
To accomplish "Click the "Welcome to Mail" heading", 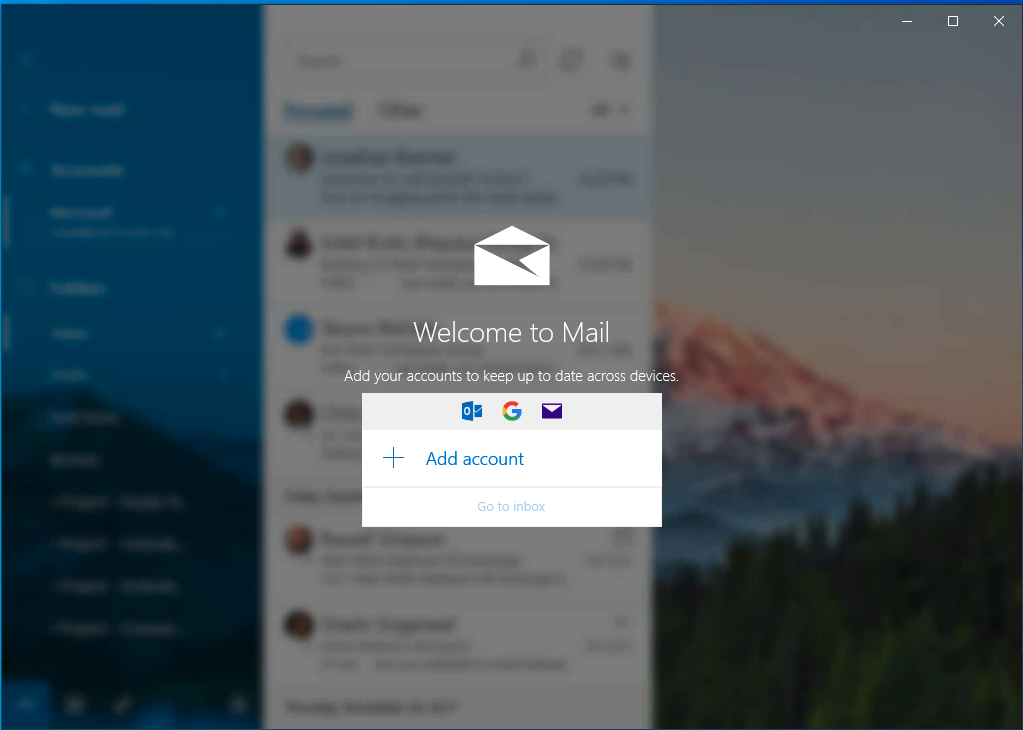I will tap(512, 333).
